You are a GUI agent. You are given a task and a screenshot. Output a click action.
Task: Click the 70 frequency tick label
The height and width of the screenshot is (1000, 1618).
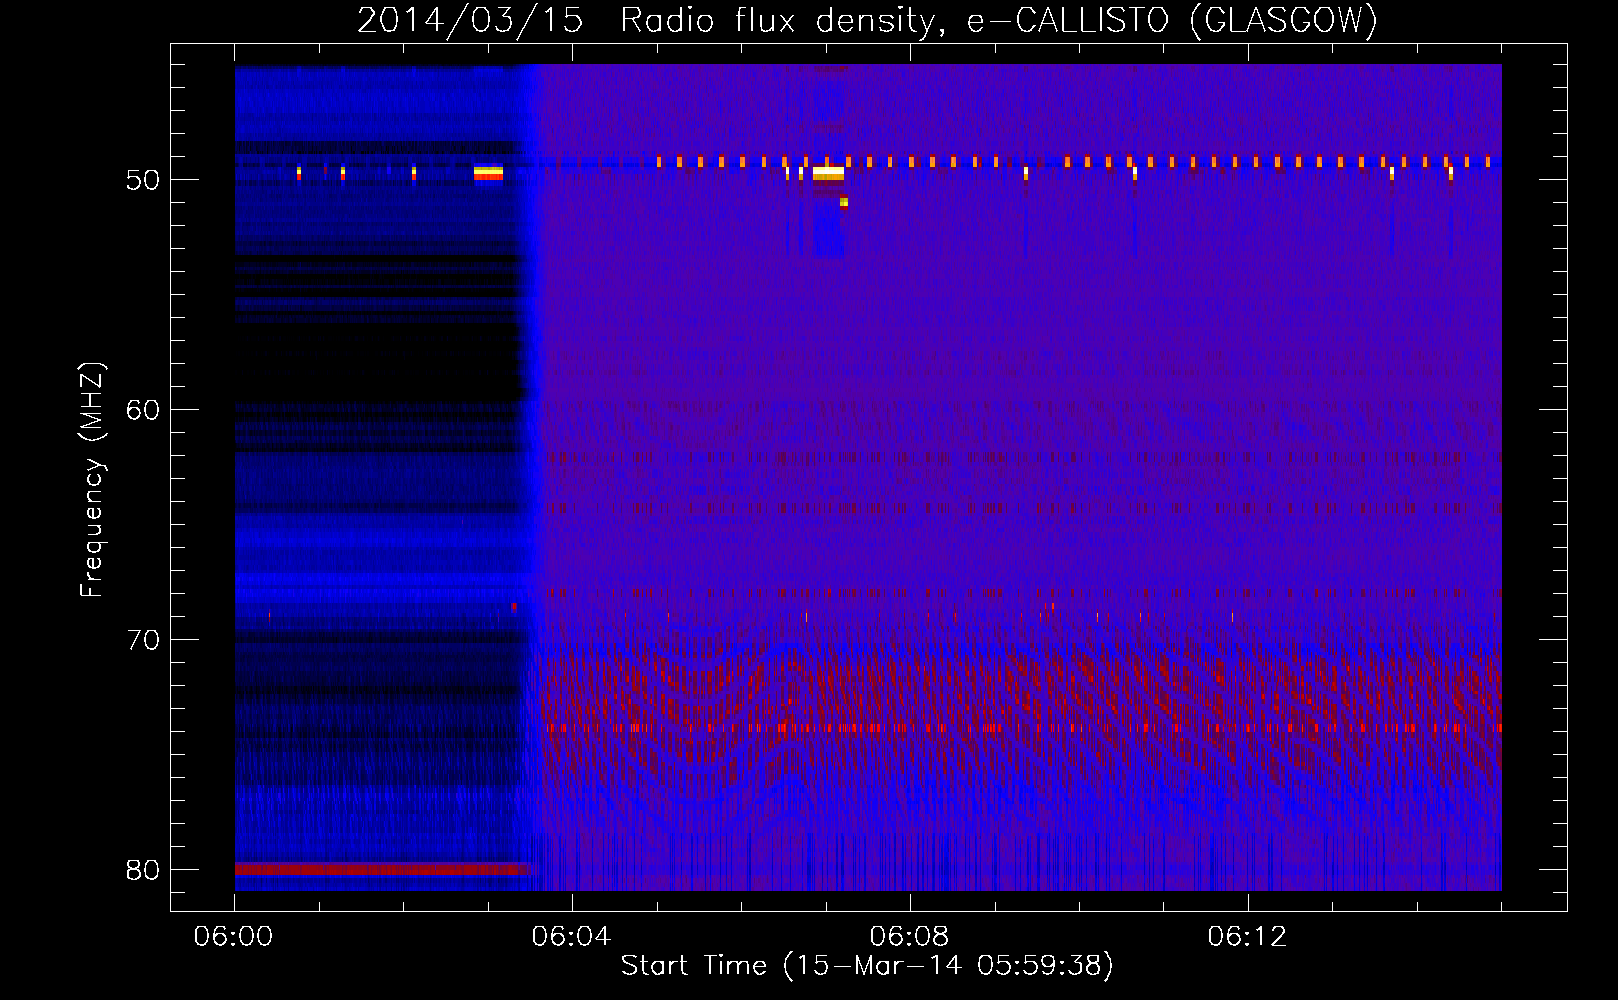coord(143,640)
